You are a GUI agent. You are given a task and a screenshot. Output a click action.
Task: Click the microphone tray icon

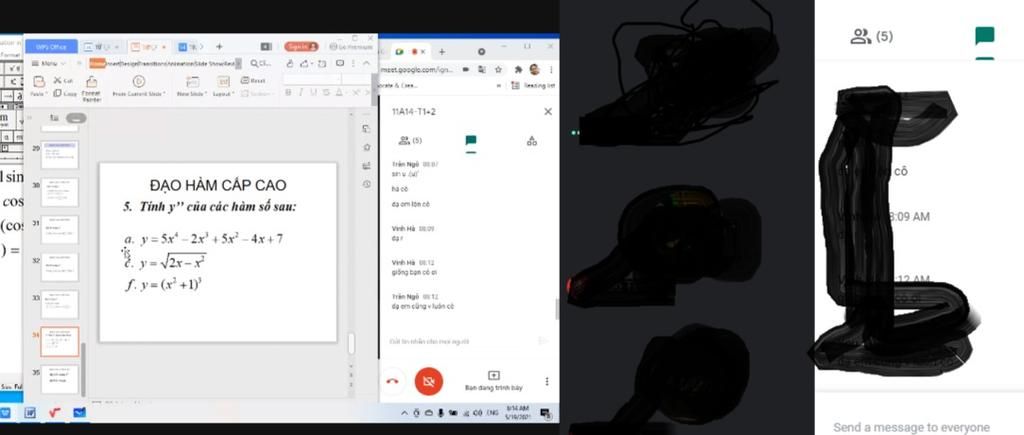tap(441, 413)
